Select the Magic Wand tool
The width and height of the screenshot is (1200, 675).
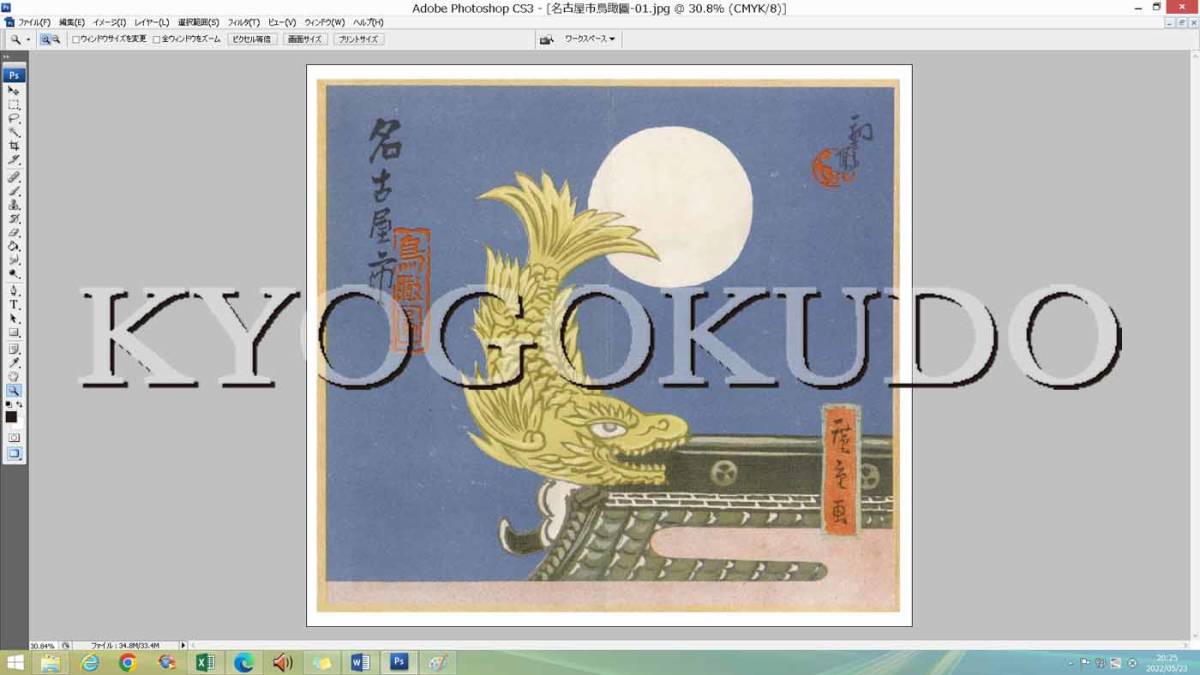(x=14, y=132)
